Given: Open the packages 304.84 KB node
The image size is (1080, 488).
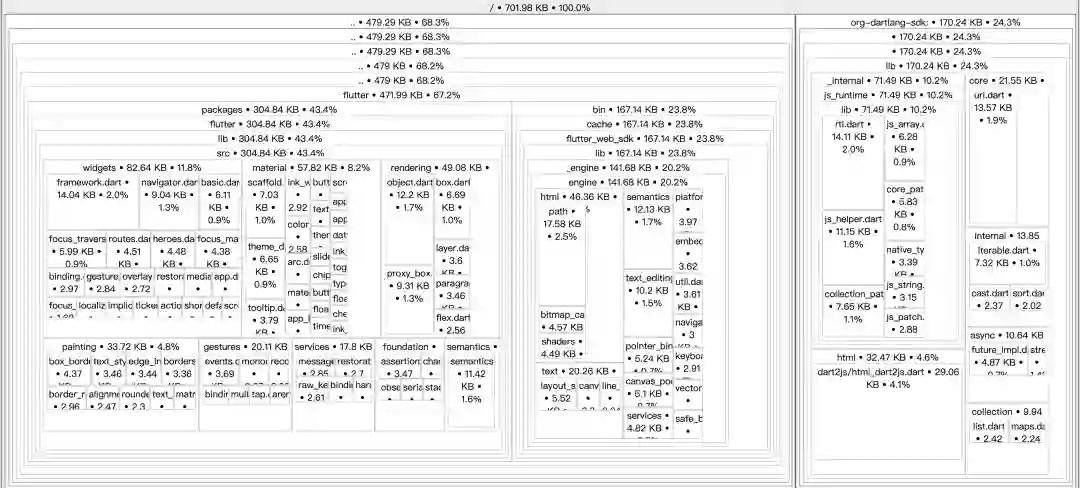Looking at the screenshot, I should pyautogui.click(x=269, y=109).
